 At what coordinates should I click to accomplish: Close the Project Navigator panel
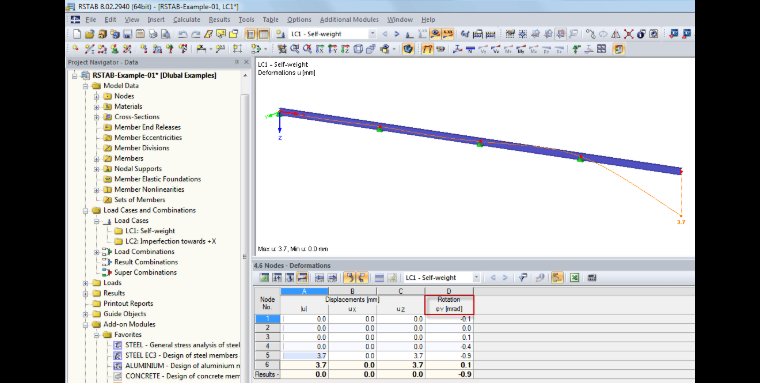point(246,63)
